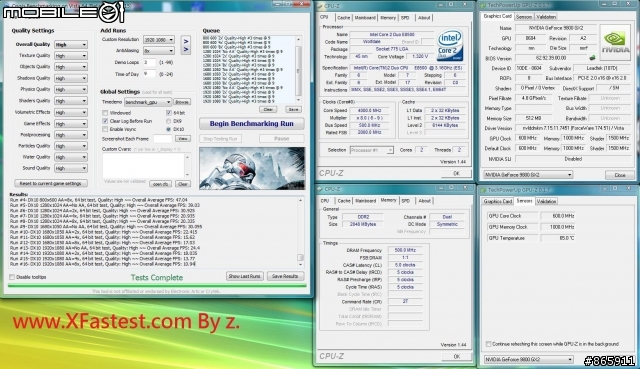Click the green BIOS save chip icon

(592, 58)
